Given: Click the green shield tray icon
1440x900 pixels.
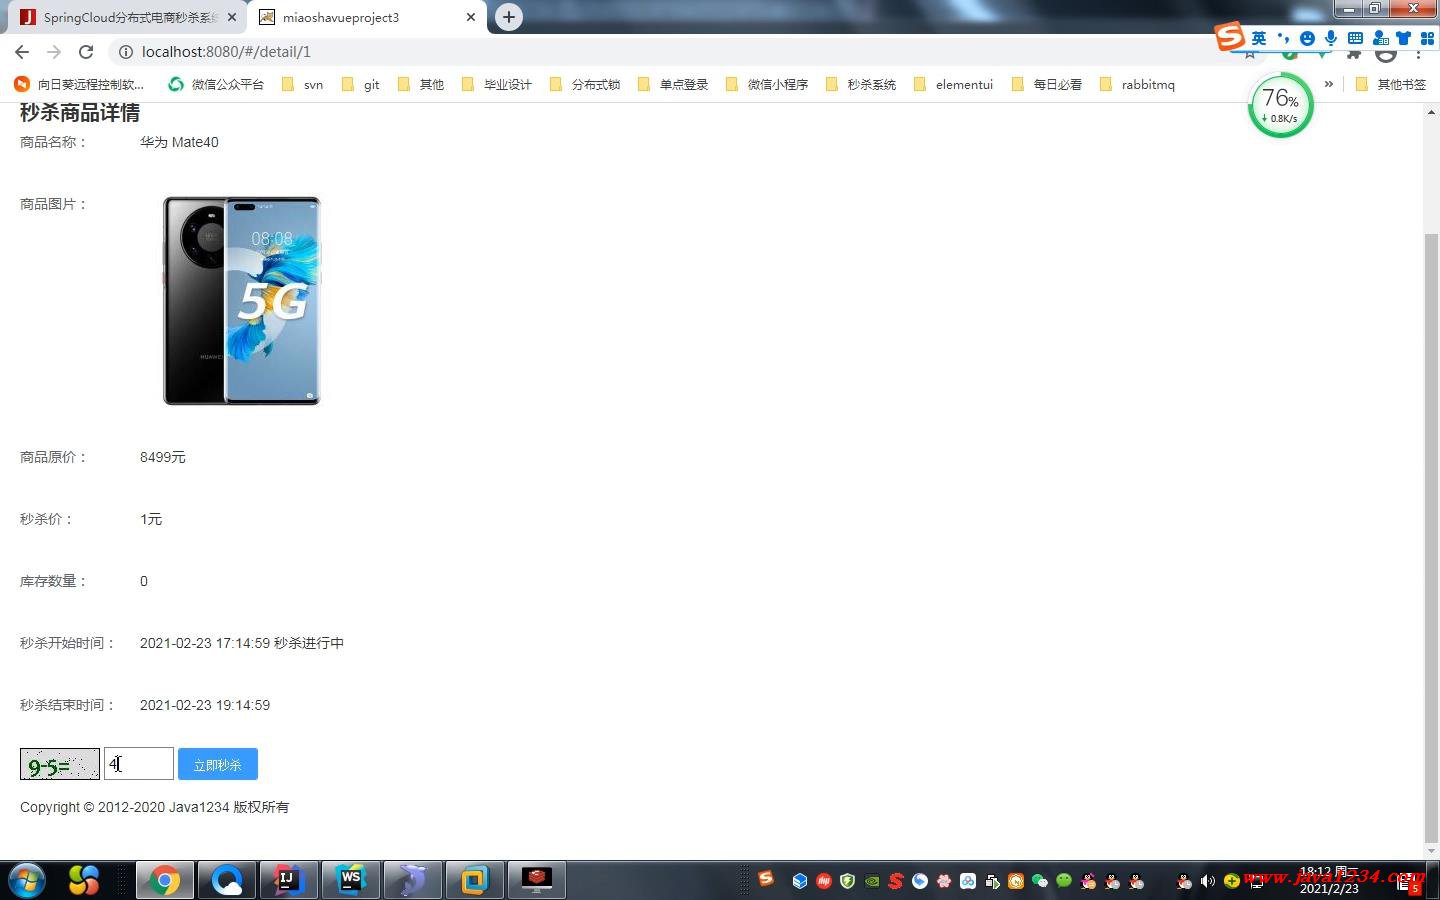Looking at the screenshot, I should tap(848, 881).
